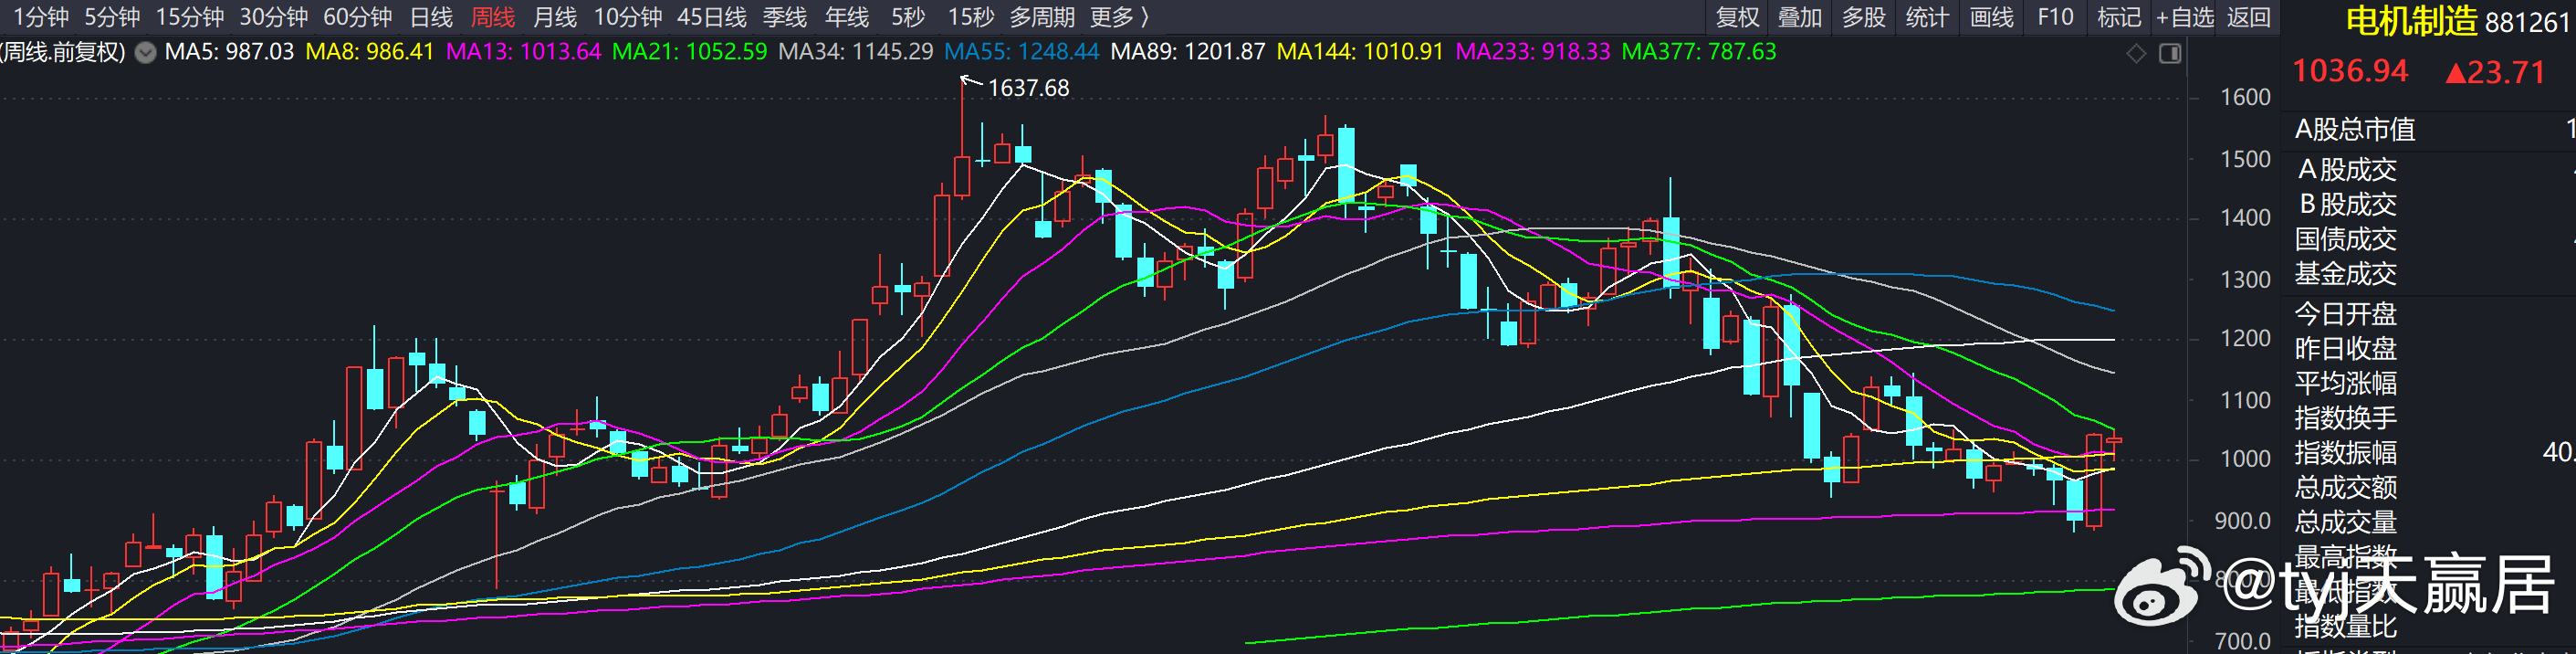This screenshot has width=2576, height=654.
Task: Switch to the 5分钟 timeframe
Action: [x=112, y=17]
